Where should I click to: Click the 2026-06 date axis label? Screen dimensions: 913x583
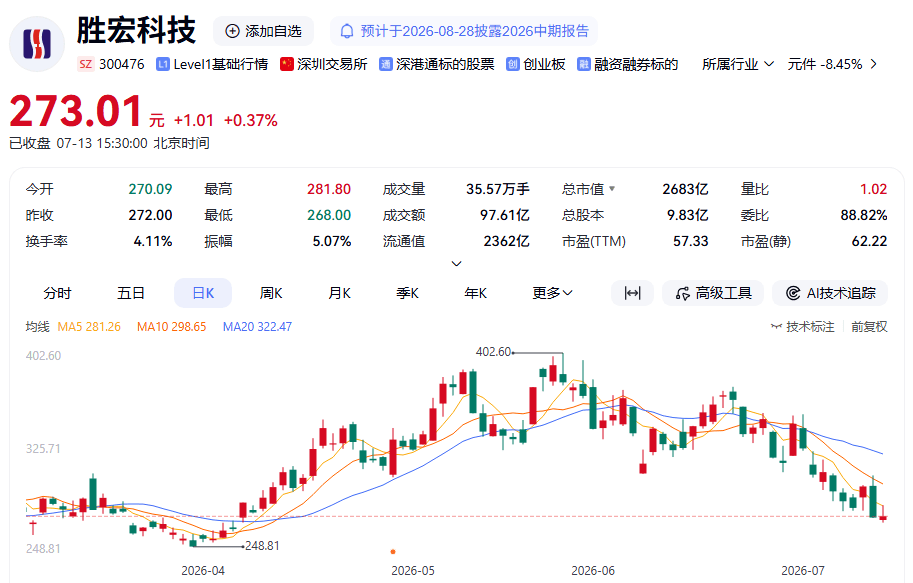(593, 571)
